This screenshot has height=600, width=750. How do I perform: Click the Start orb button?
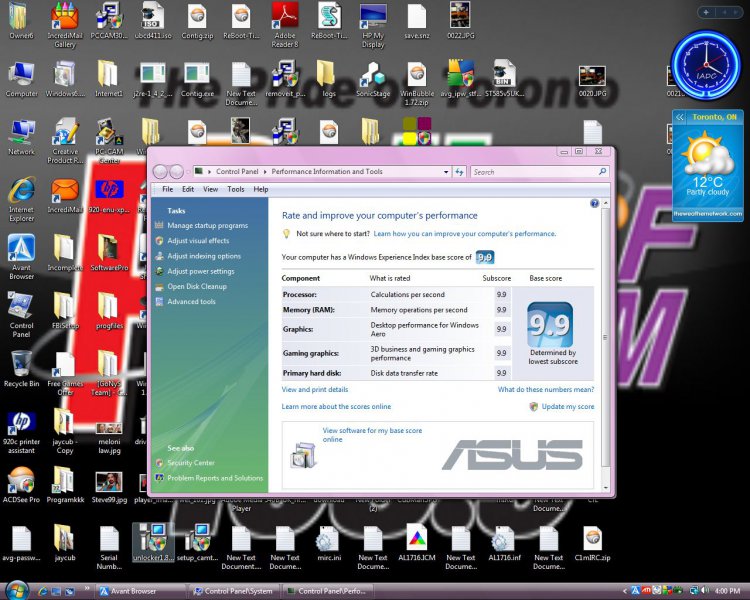point(17,590)
